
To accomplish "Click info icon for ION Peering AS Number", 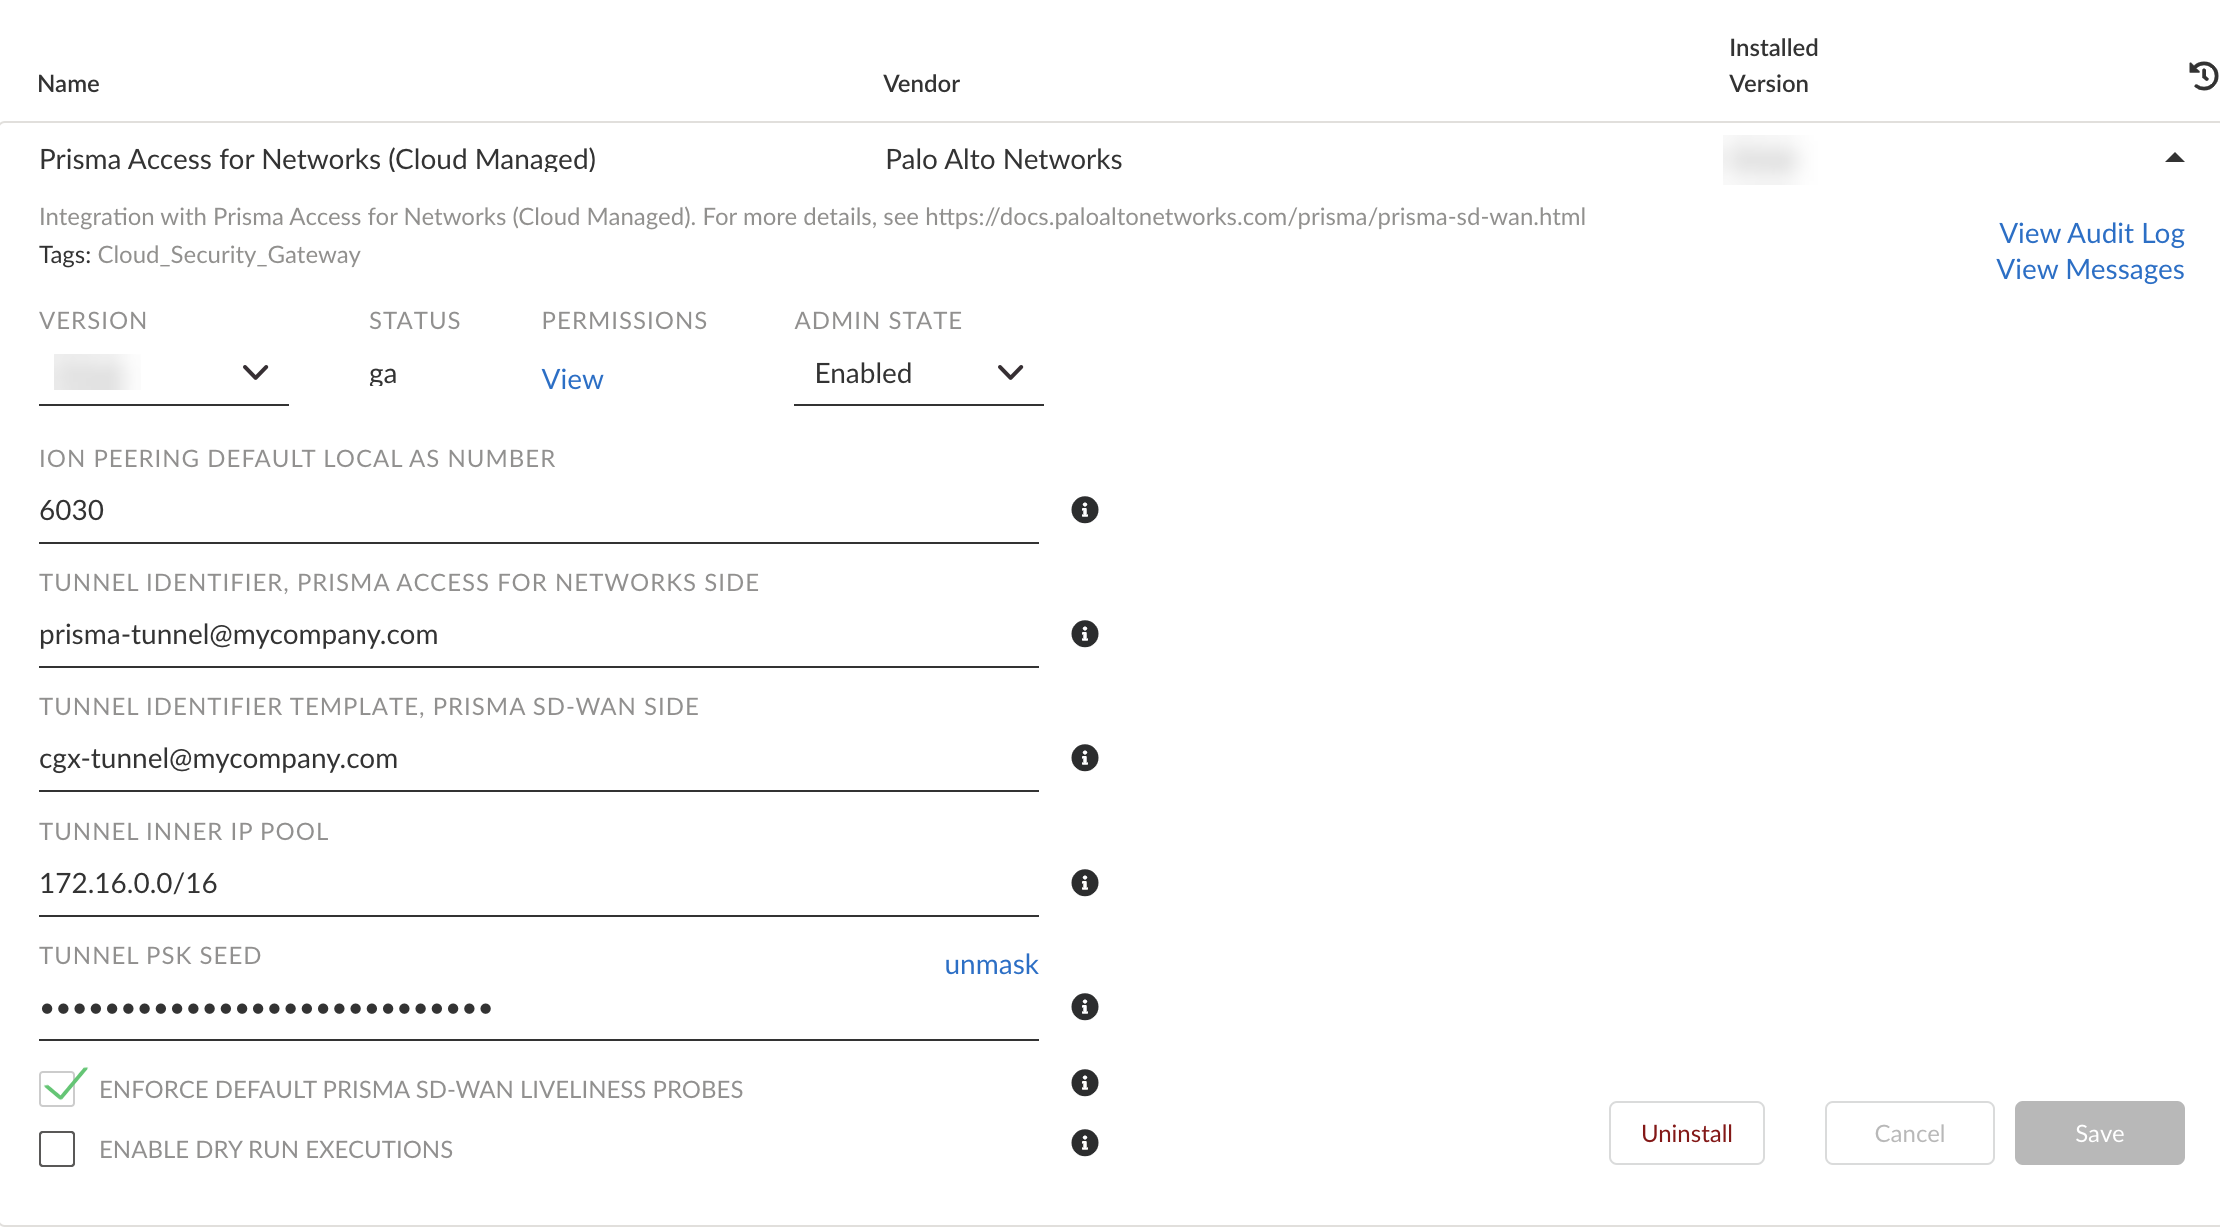I will 1084,510.
